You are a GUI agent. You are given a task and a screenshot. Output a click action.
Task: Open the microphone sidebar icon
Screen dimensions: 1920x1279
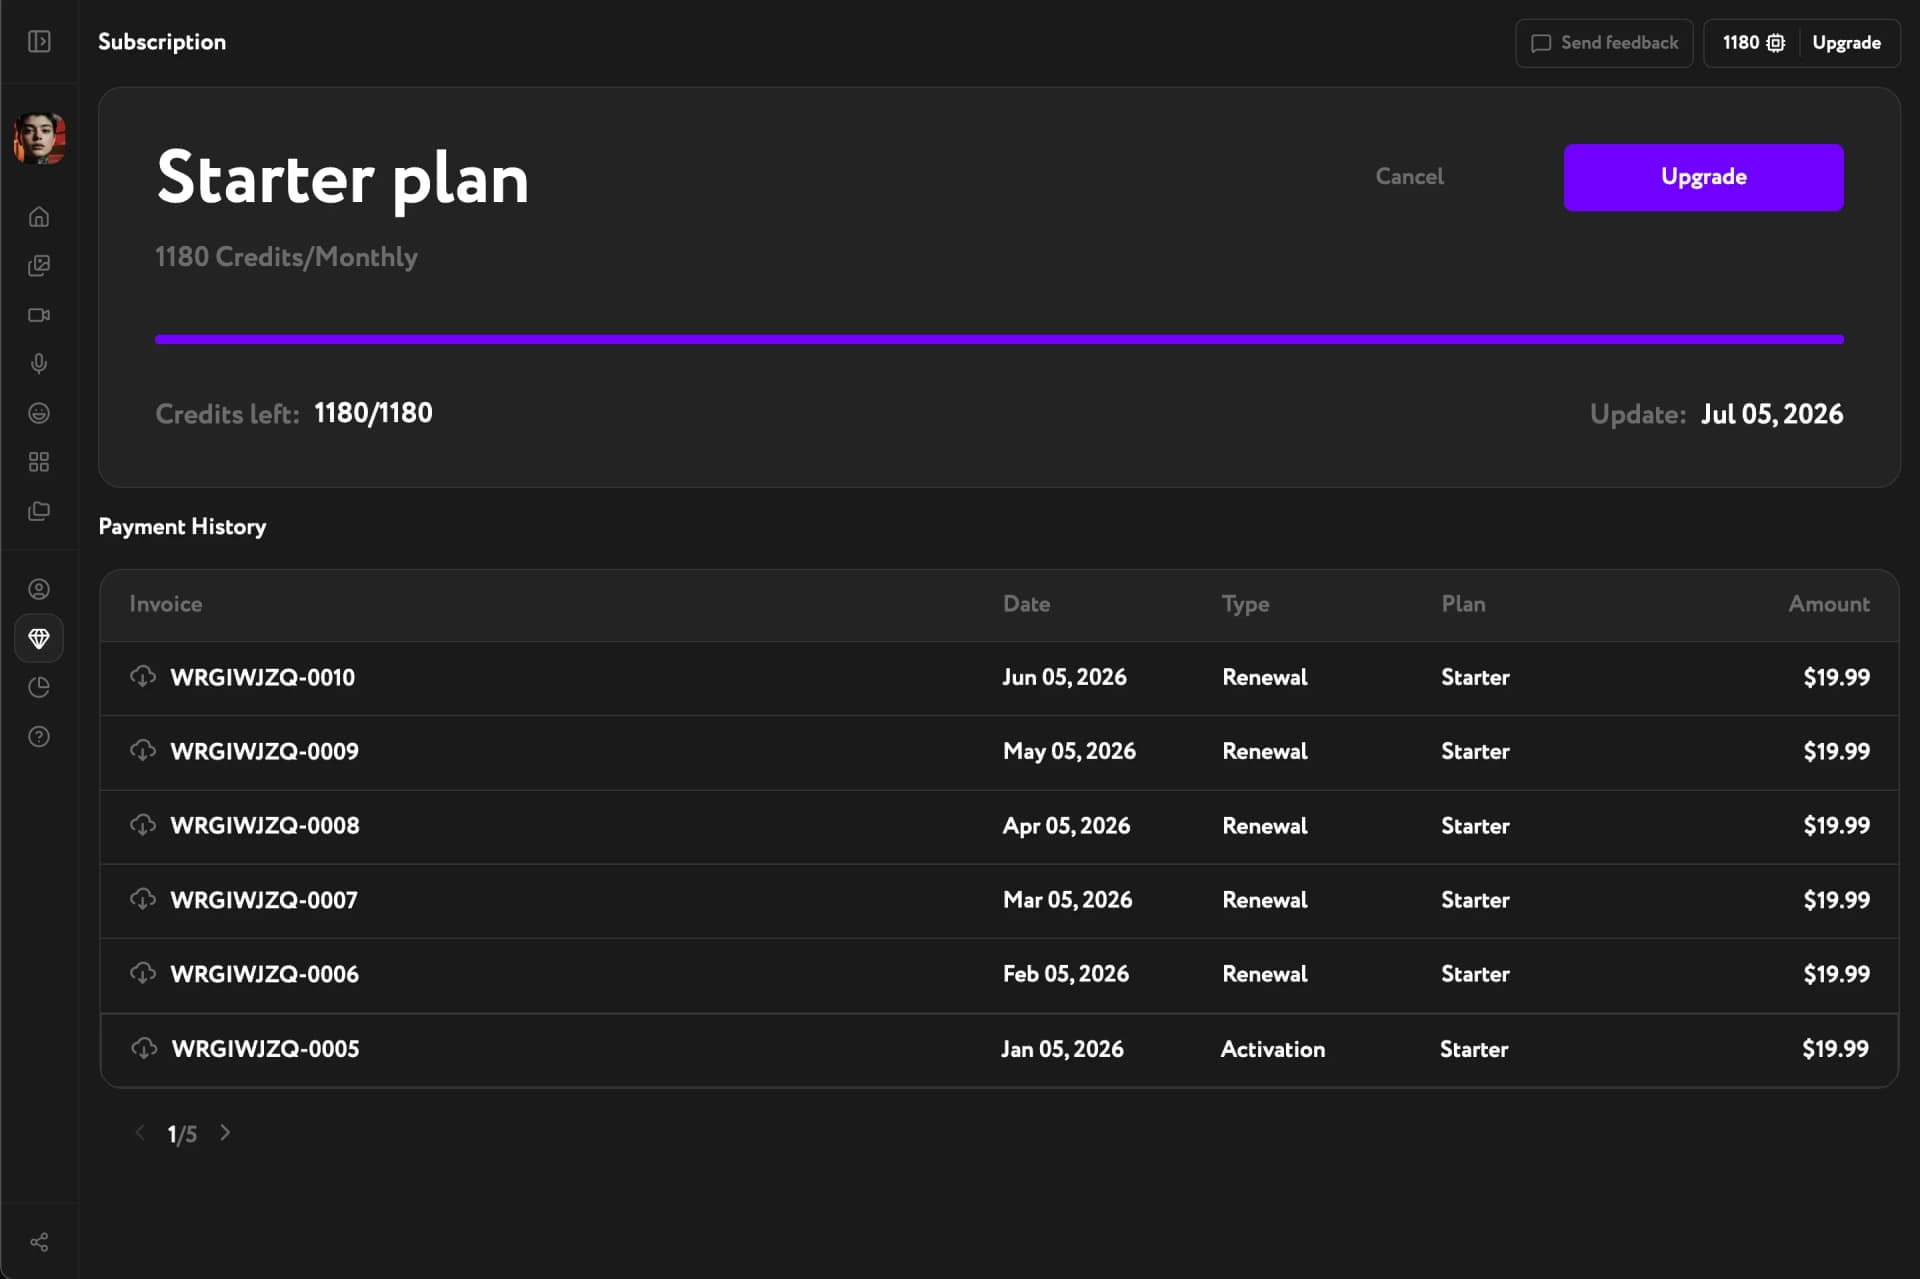39,363
